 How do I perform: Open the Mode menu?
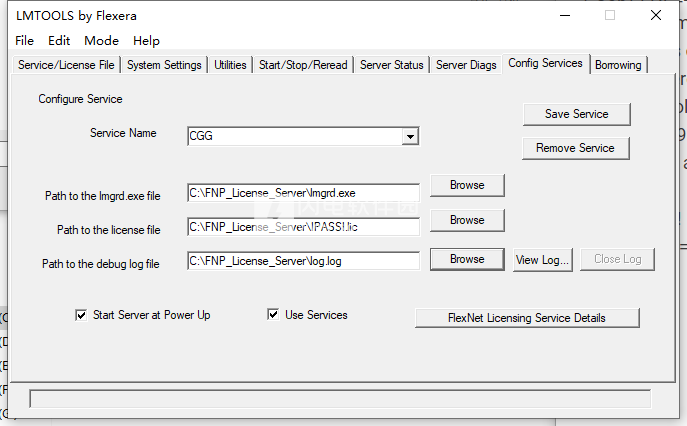102,41
